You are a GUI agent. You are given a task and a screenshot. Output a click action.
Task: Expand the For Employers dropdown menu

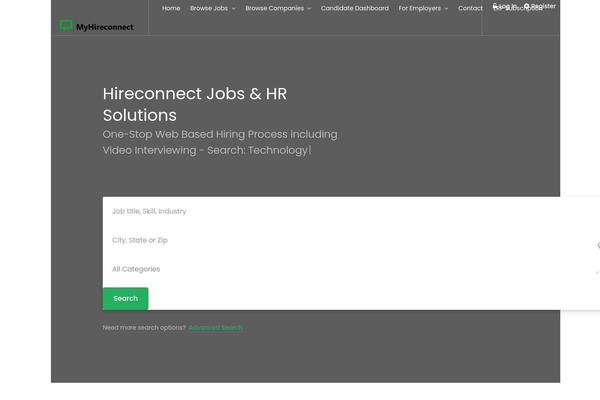pyautogui.click(x=423, y=8)
